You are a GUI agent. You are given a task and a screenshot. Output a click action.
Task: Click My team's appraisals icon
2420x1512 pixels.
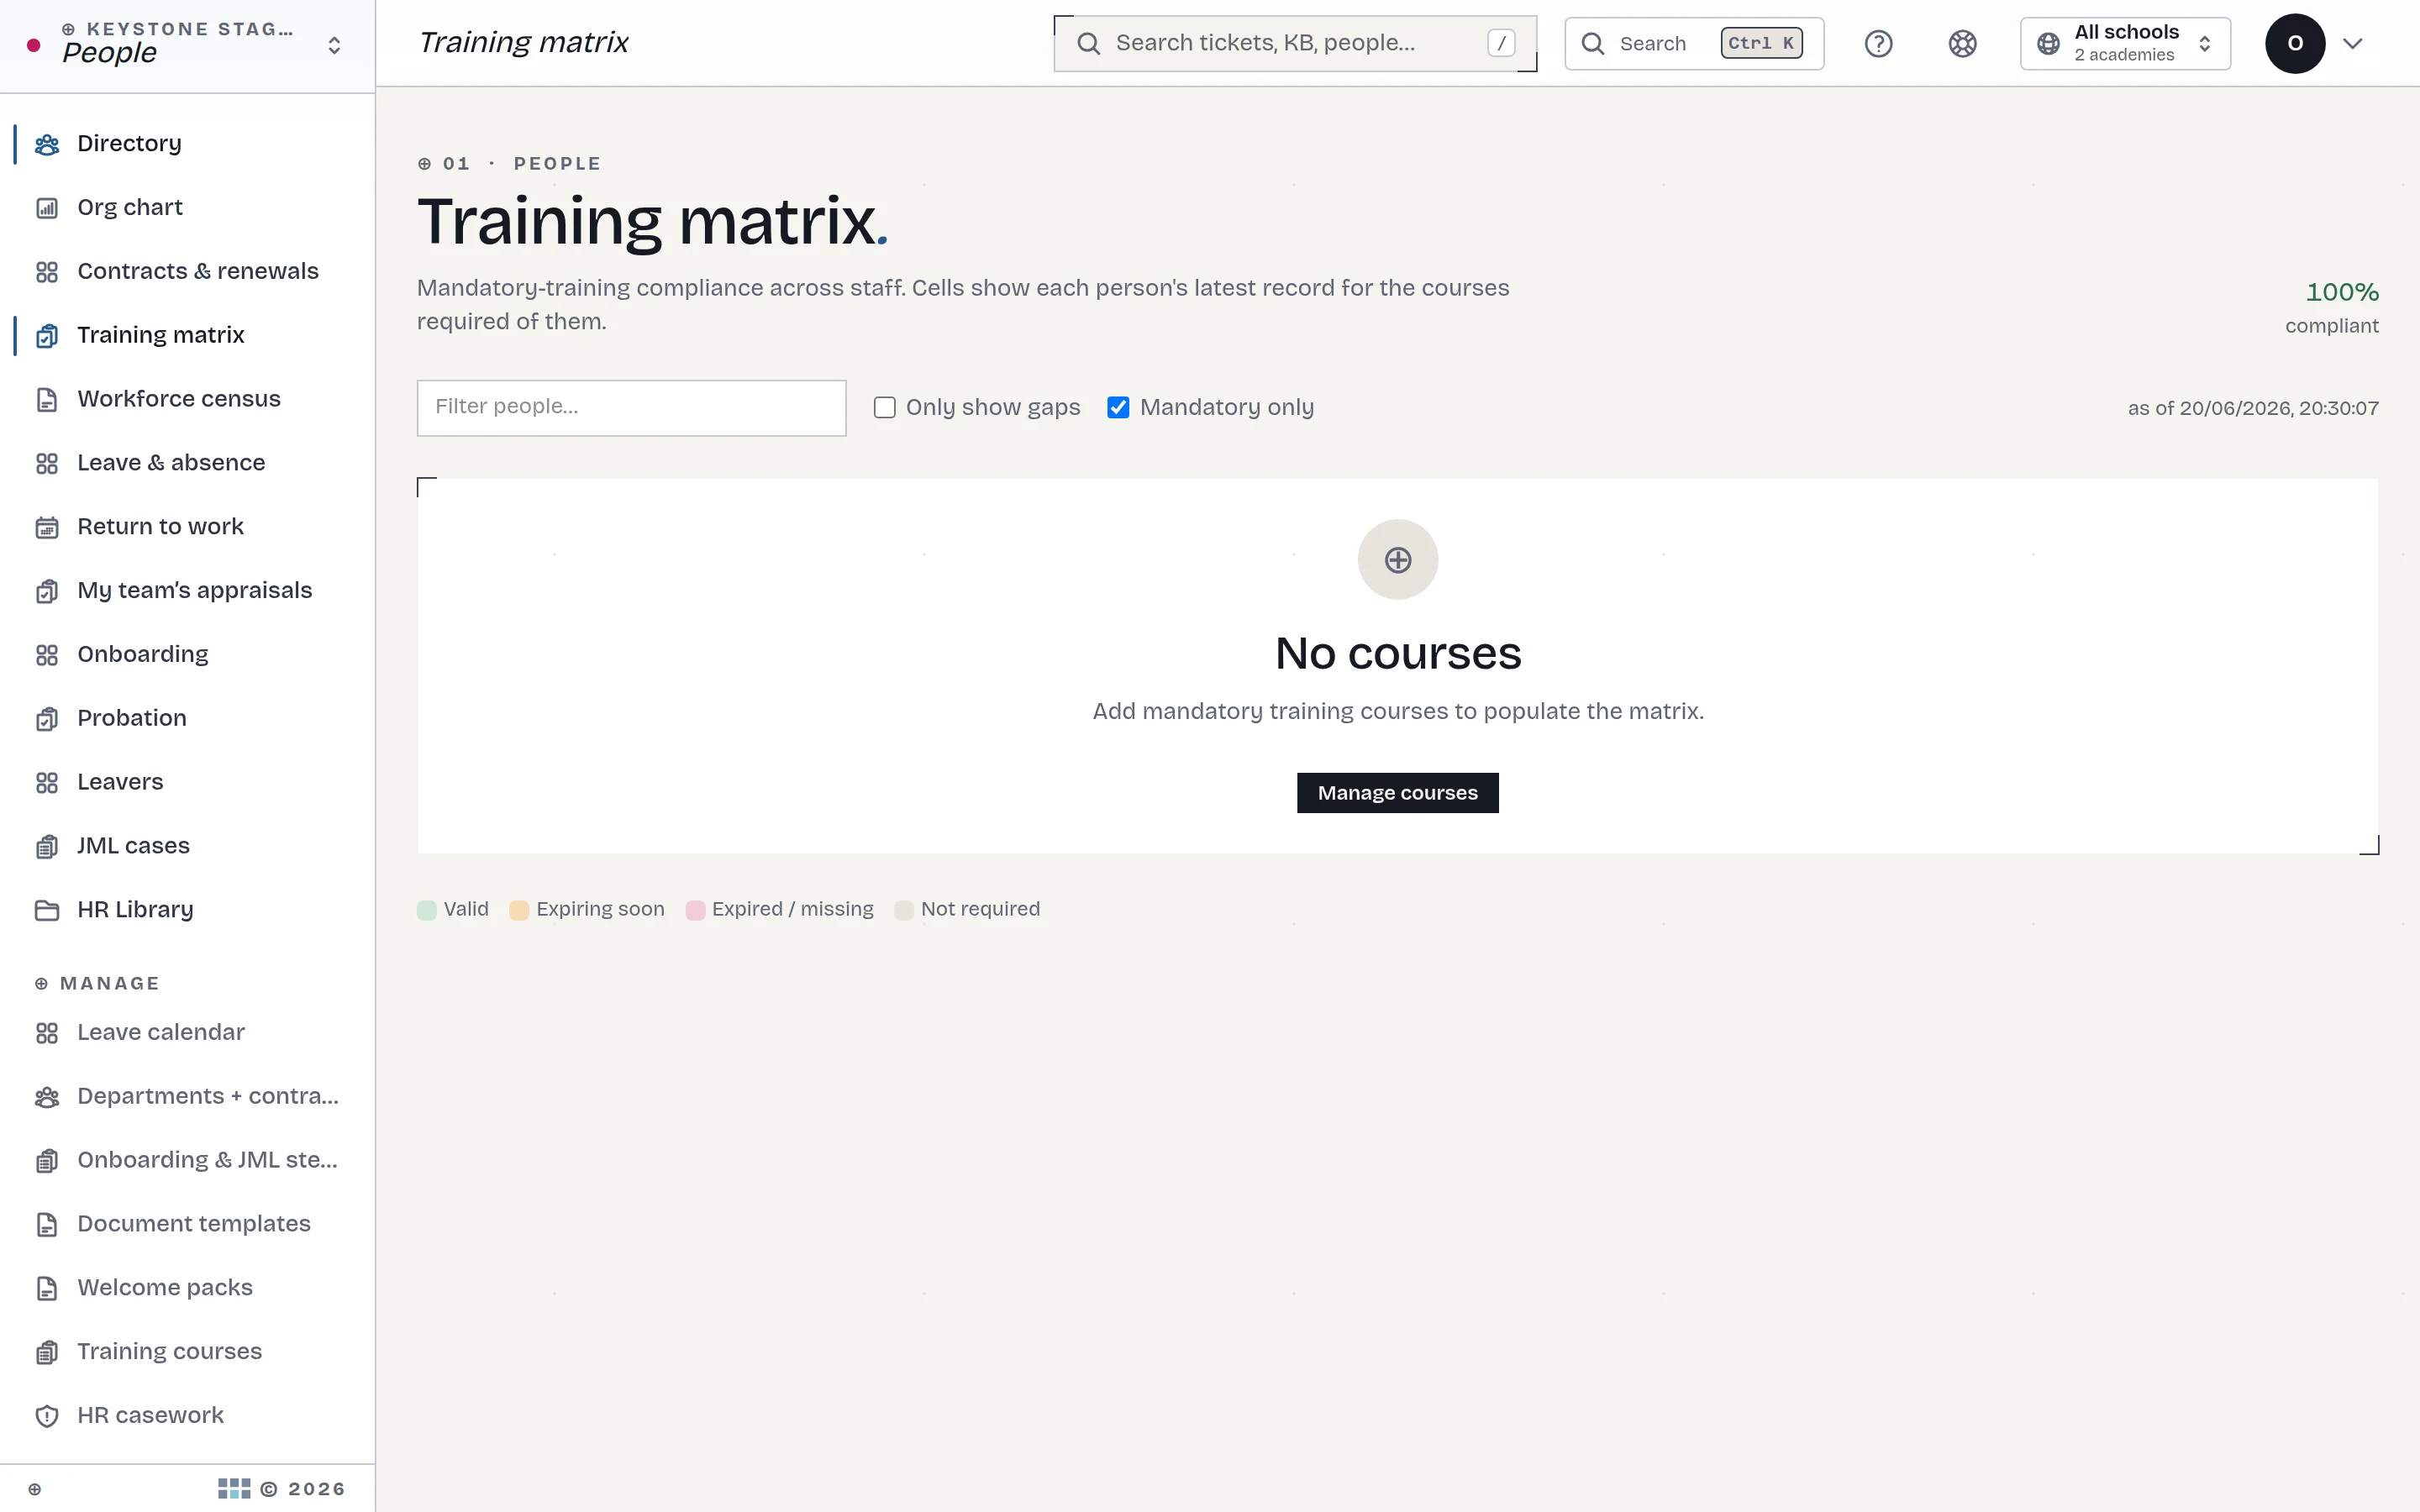click(x=47, y=592)
